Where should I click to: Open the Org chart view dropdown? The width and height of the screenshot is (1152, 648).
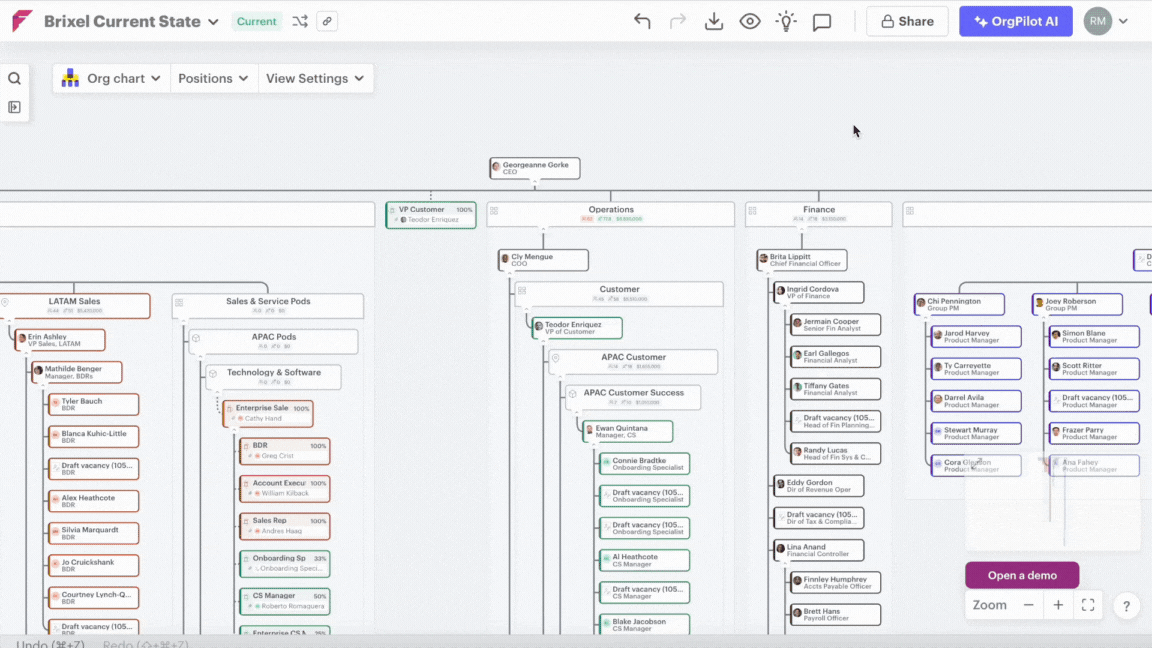pyautogui.click(x=112, y=79)
